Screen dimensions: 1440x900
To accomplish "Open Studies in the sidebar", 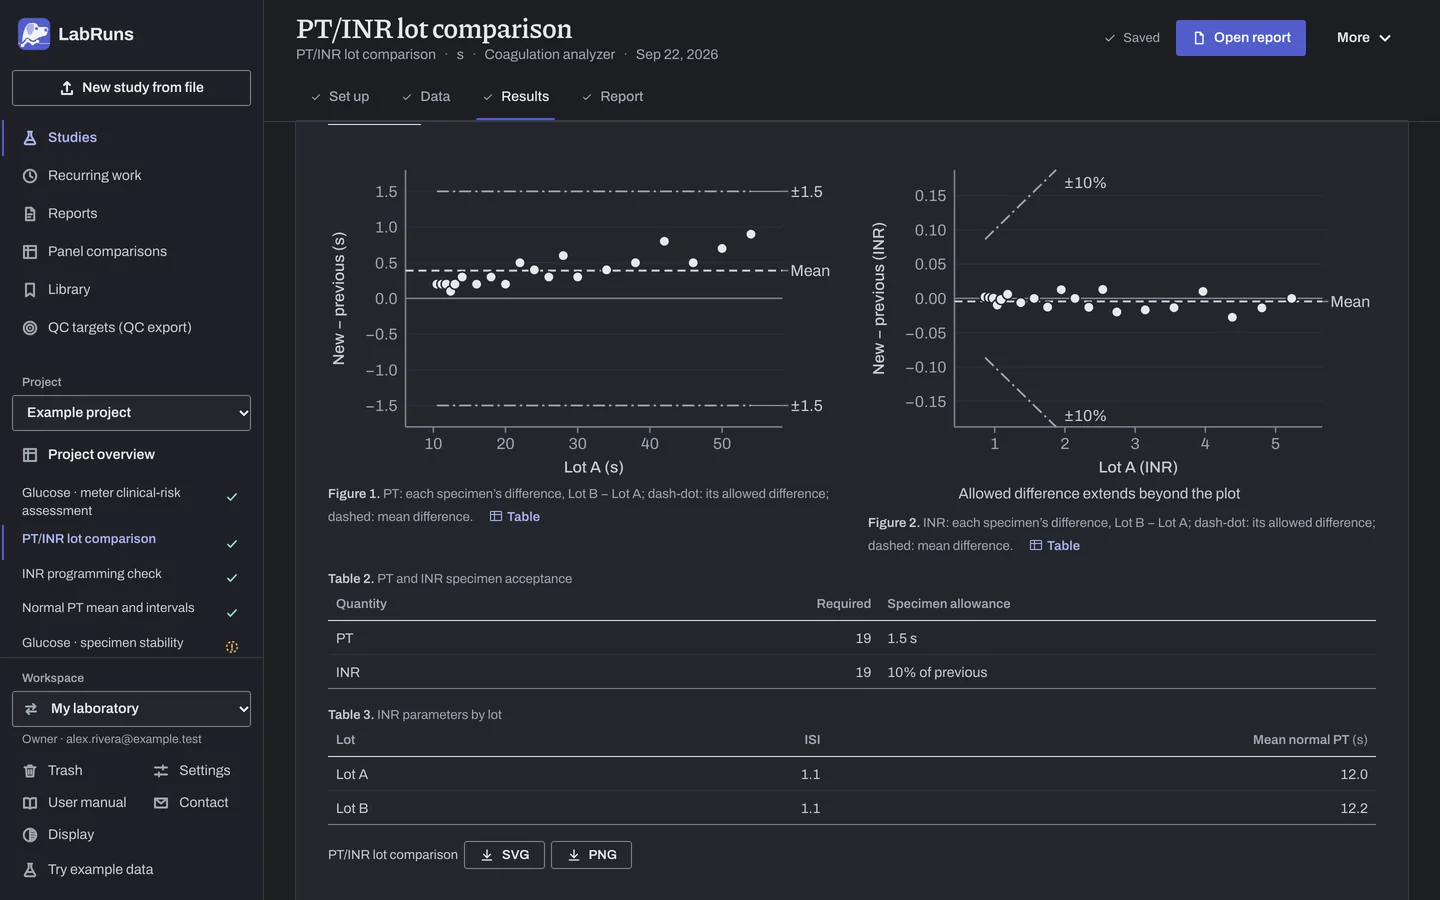I will click(x=131, y=138).
